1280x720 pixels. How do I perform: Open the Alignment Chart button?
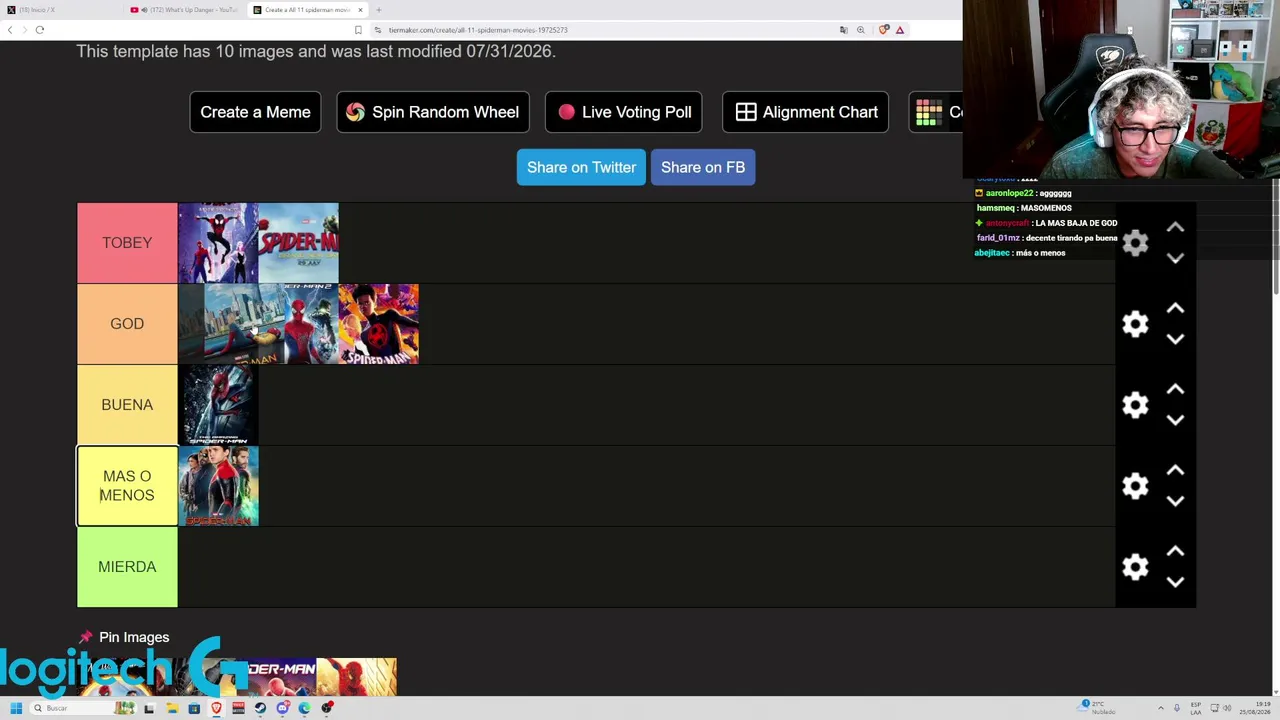(806, 112)
